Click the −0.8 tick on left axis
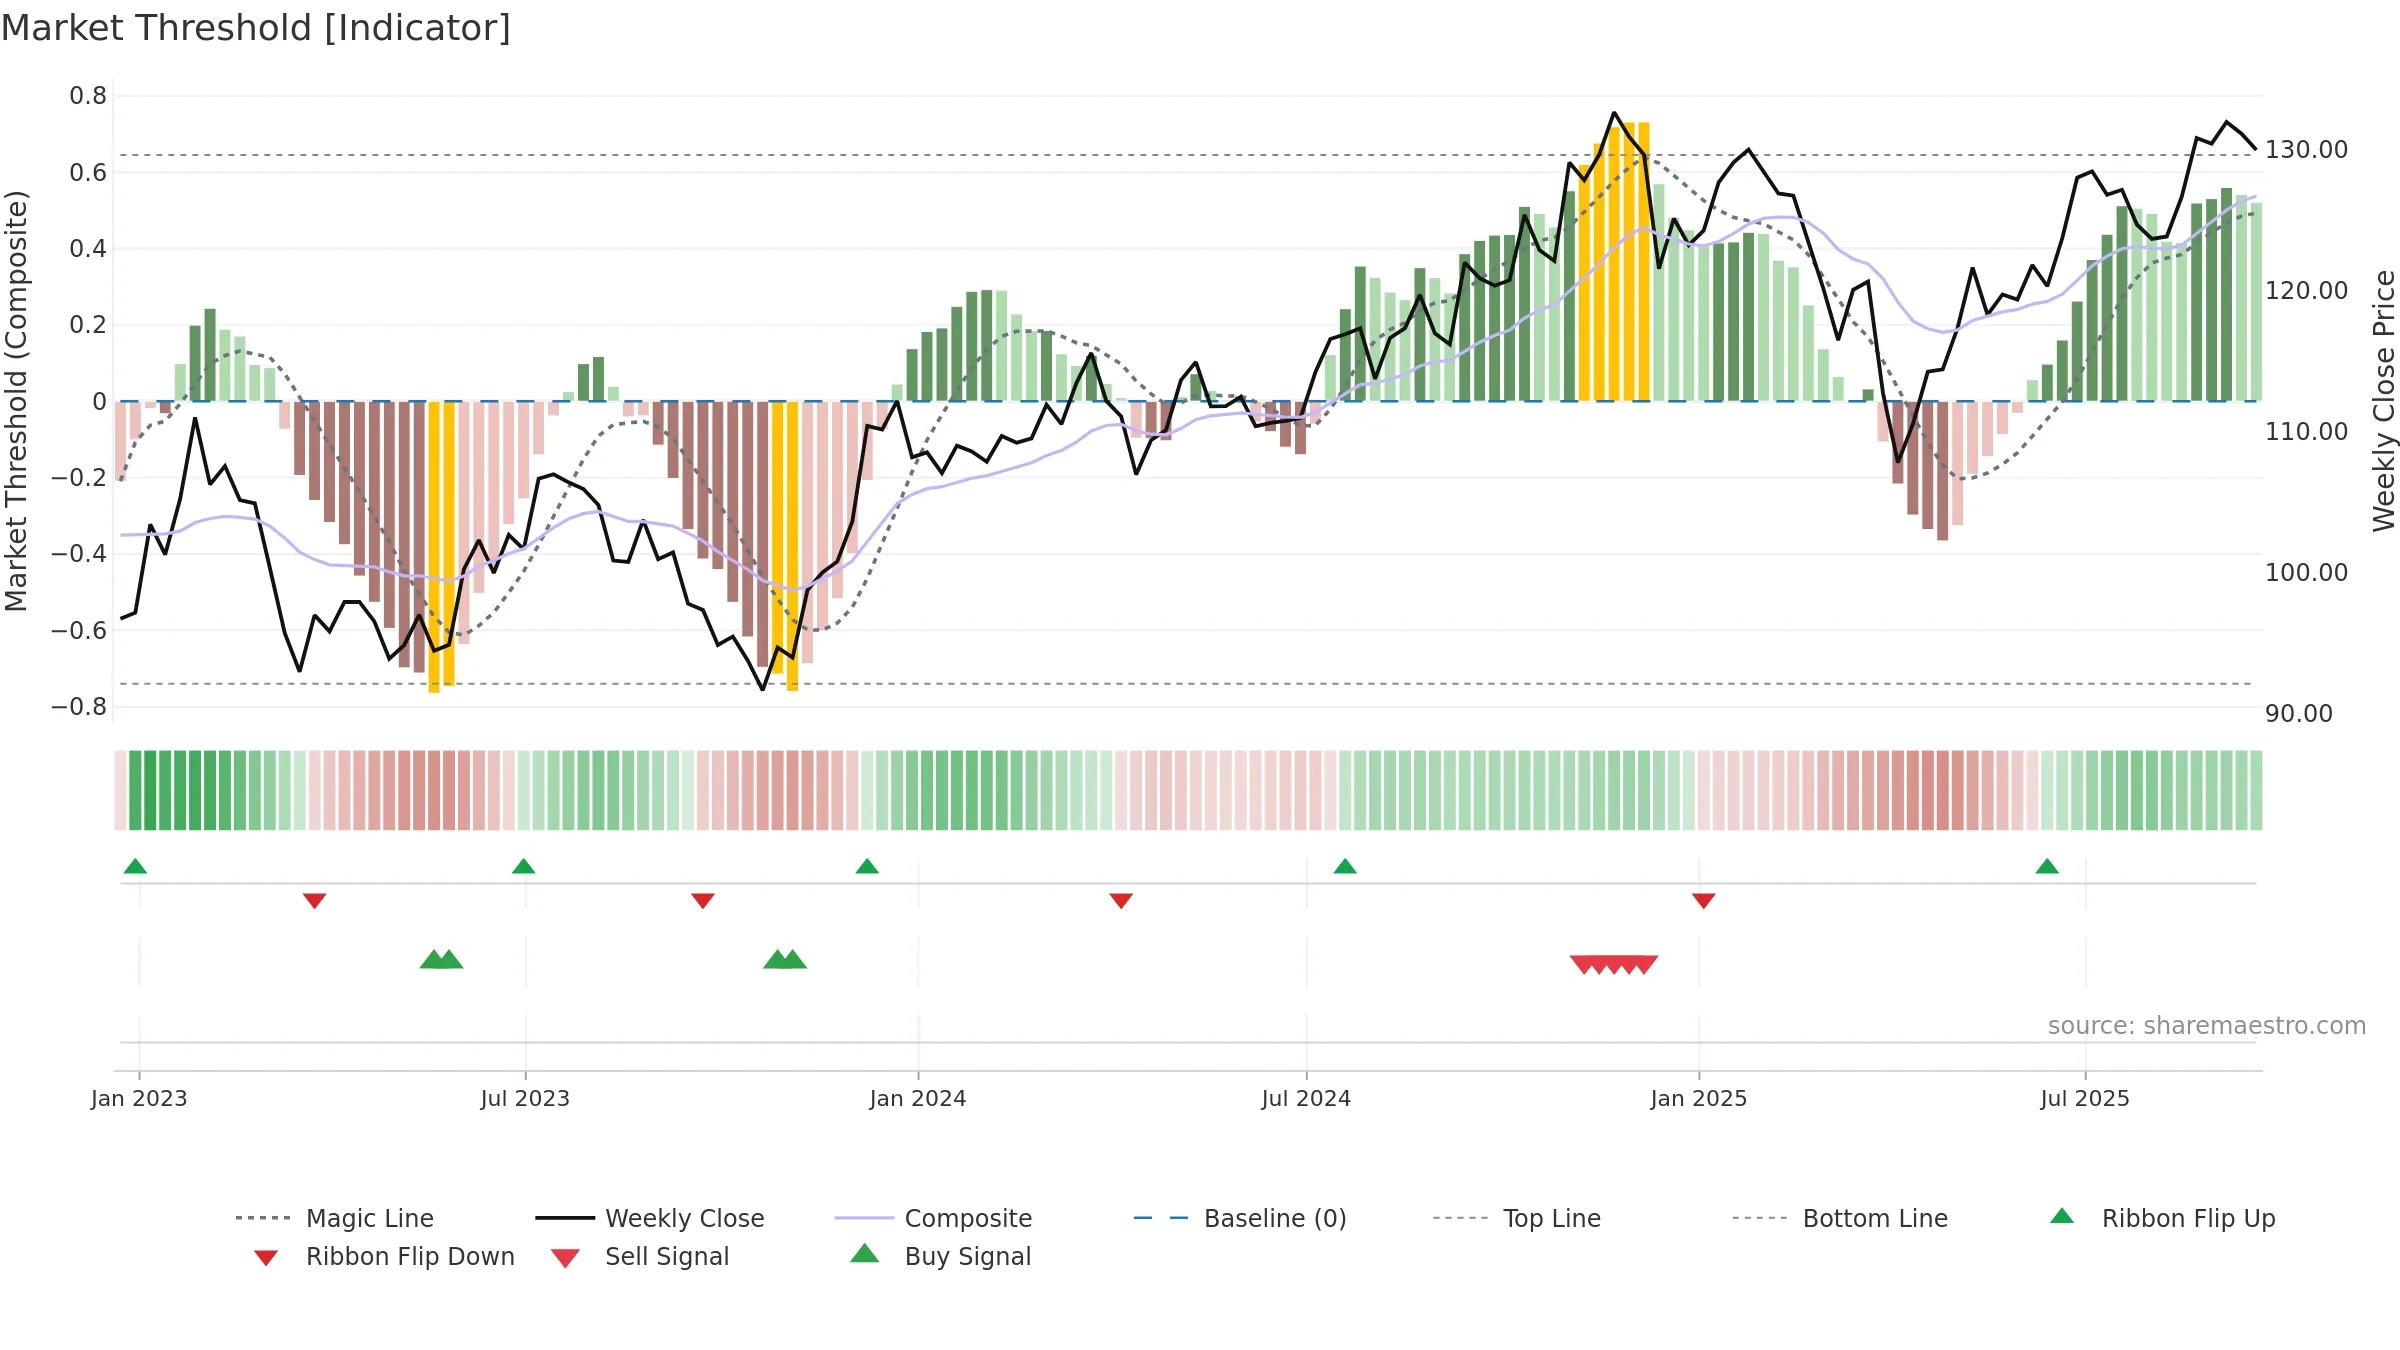 tap(79, 707)
